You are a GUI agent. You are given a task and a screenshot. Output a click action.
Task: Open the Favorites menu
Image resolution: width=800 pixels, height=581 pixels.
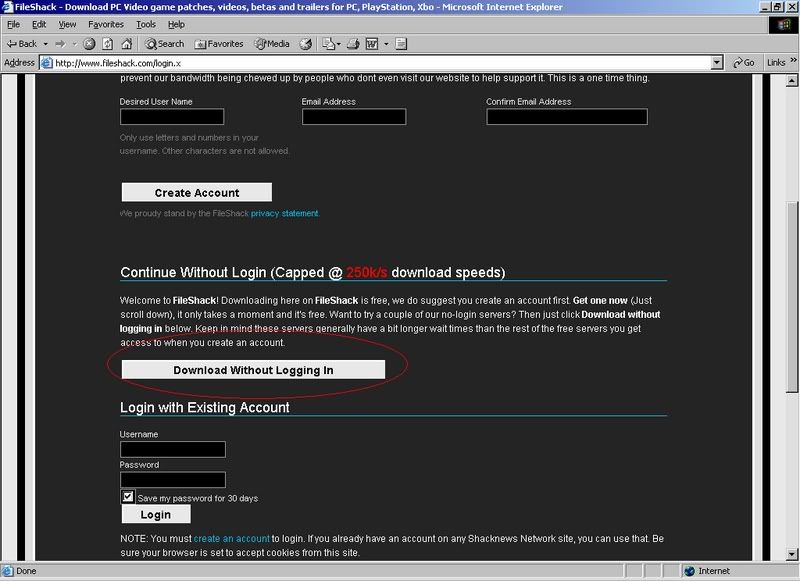coord(106,24)
